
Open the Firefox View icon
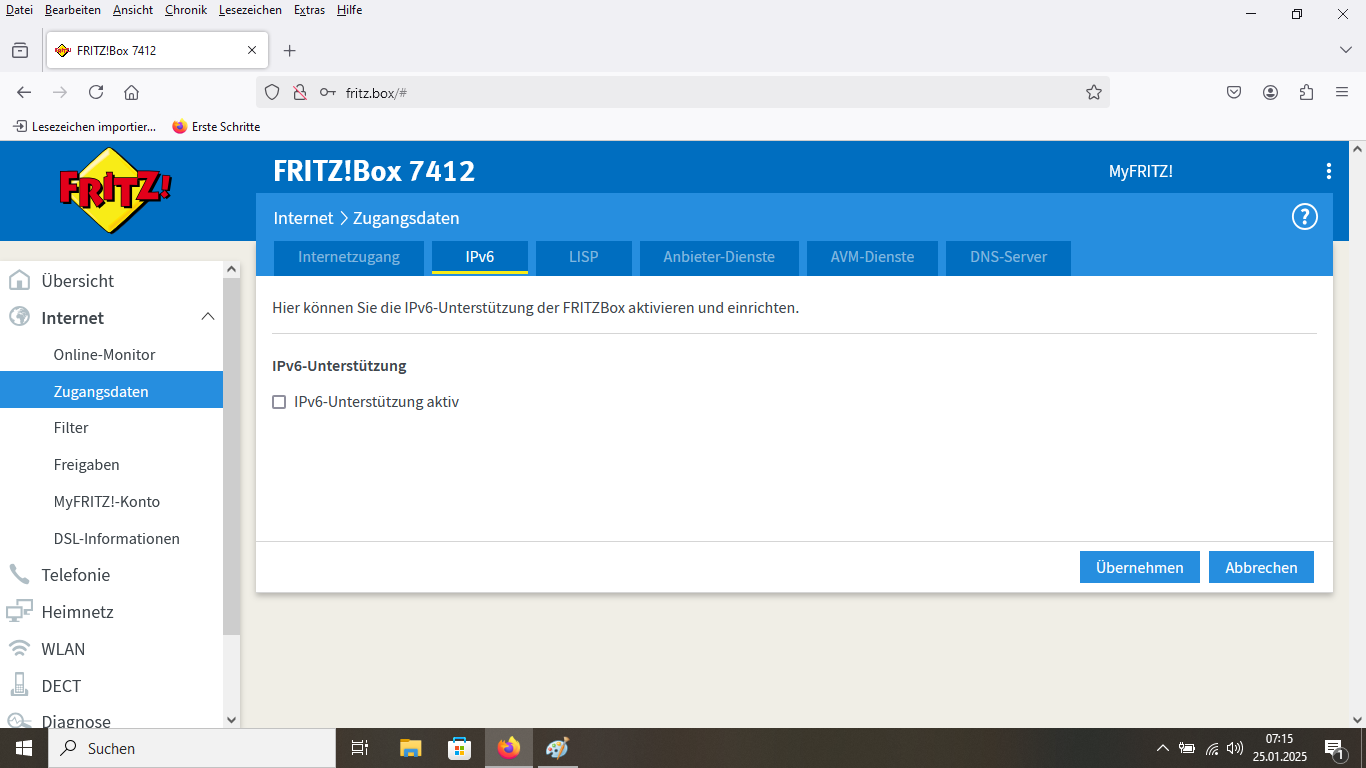pos(20,50)
